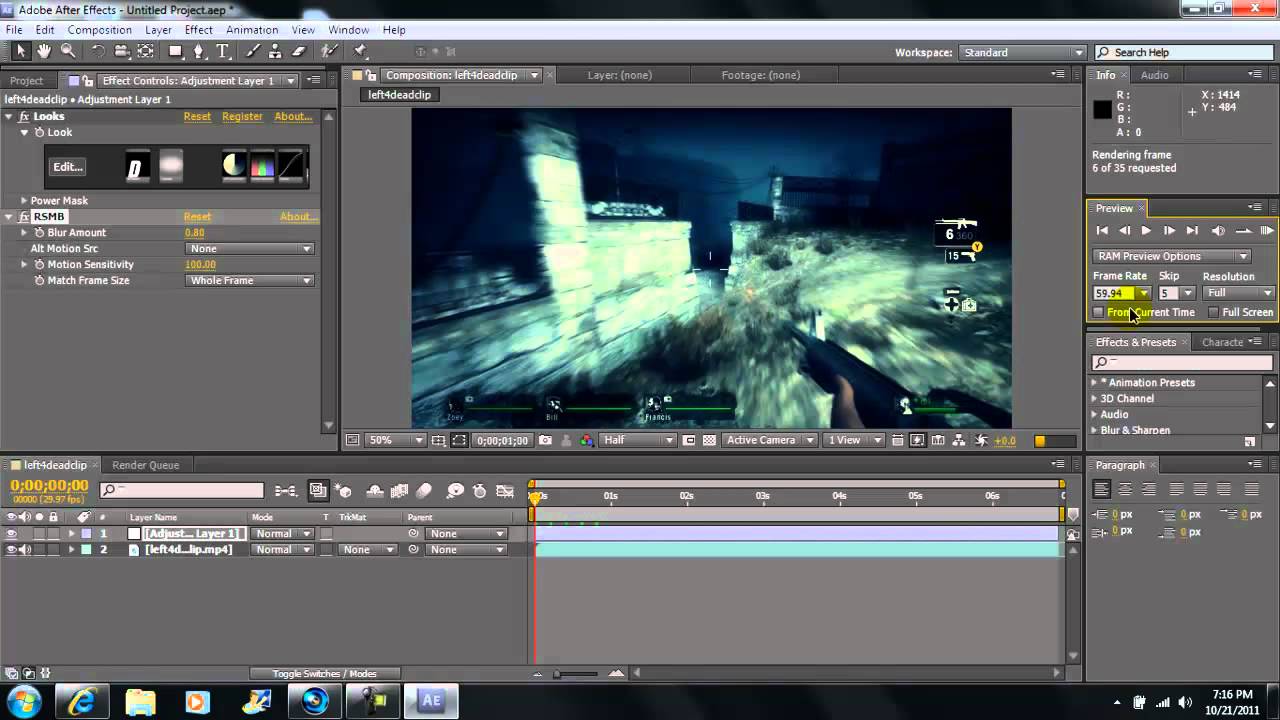Select the Eraser tool
The image size is (1280, 720).
click(x=300, y=51)
